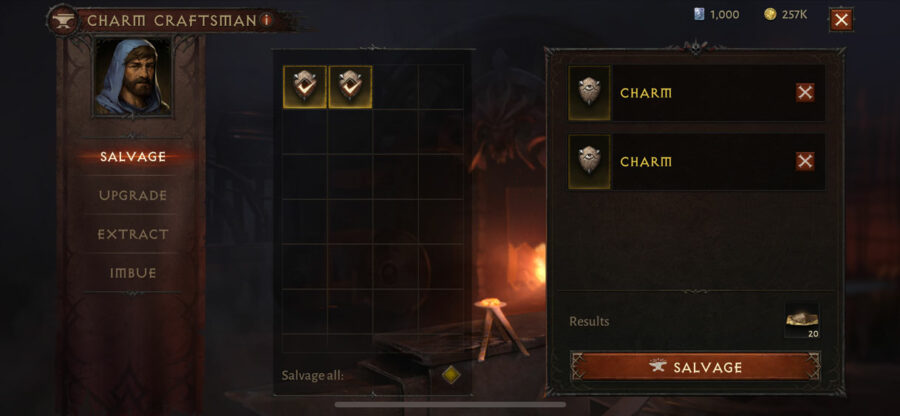Click the first Charm icon in salvage list
900x416 pixels.
(589, 93)
